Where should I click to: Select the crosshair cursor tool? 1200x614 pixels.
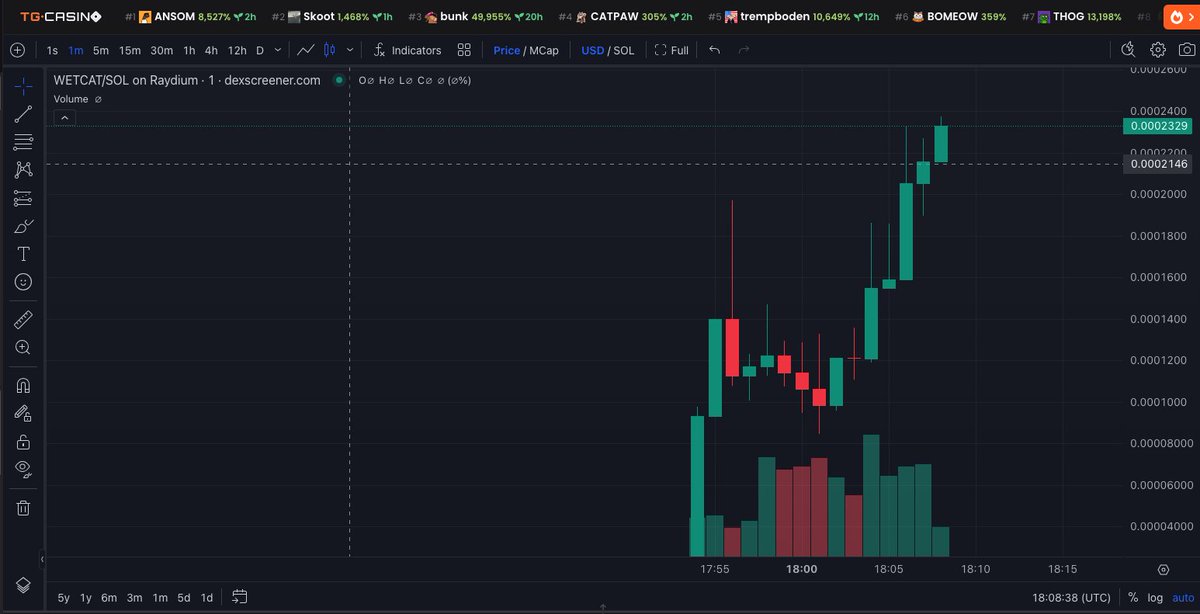point(23,86)
